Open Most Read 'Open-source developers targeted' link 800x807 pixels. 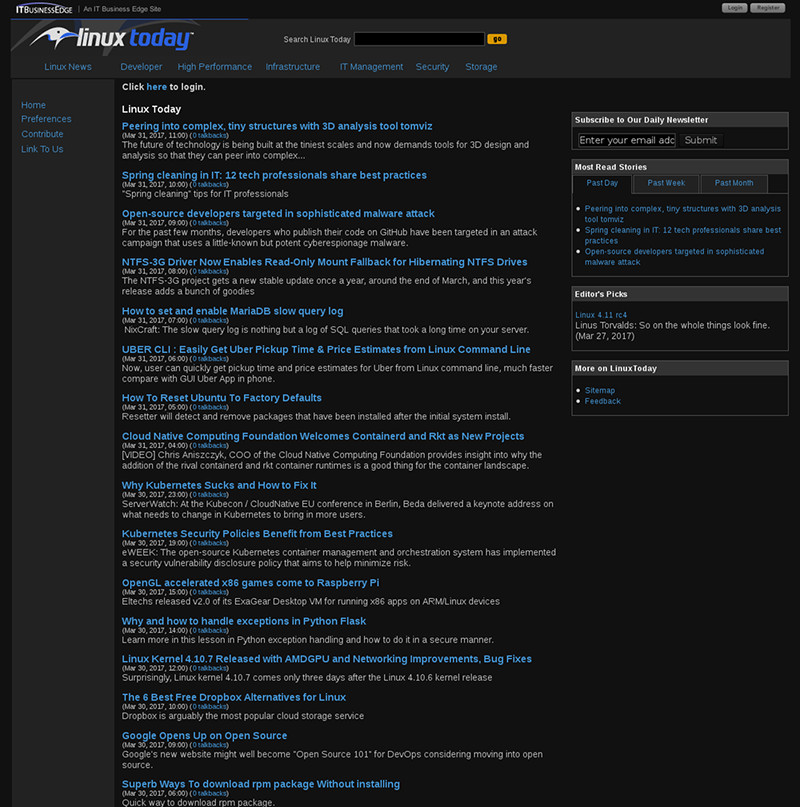coord(674,257)
